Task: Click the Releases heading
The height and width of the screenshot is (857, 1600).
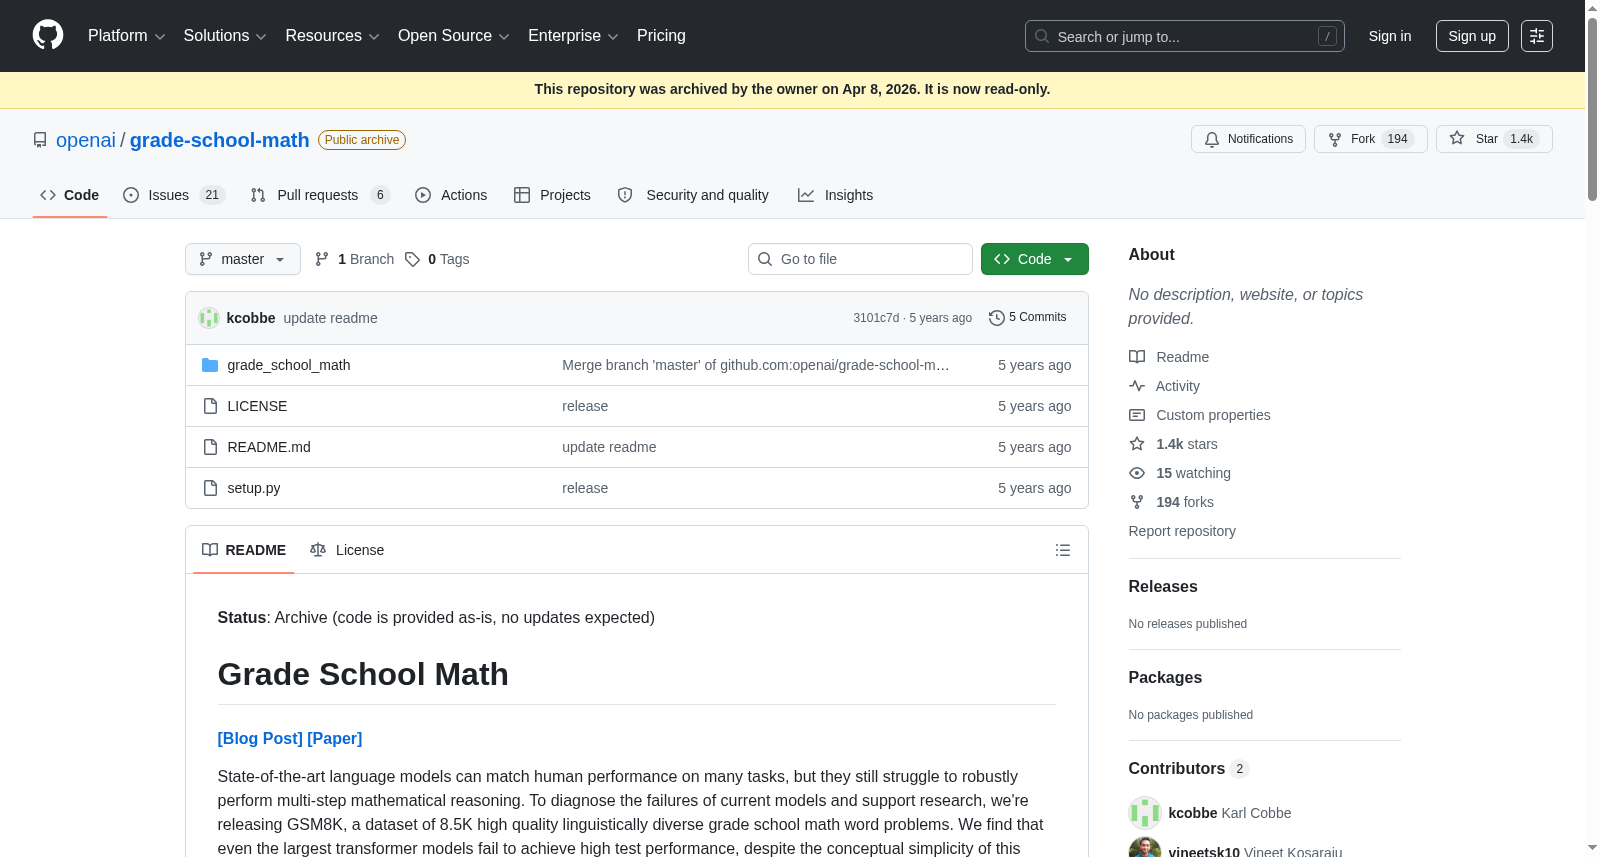Action: point(1163,587)
